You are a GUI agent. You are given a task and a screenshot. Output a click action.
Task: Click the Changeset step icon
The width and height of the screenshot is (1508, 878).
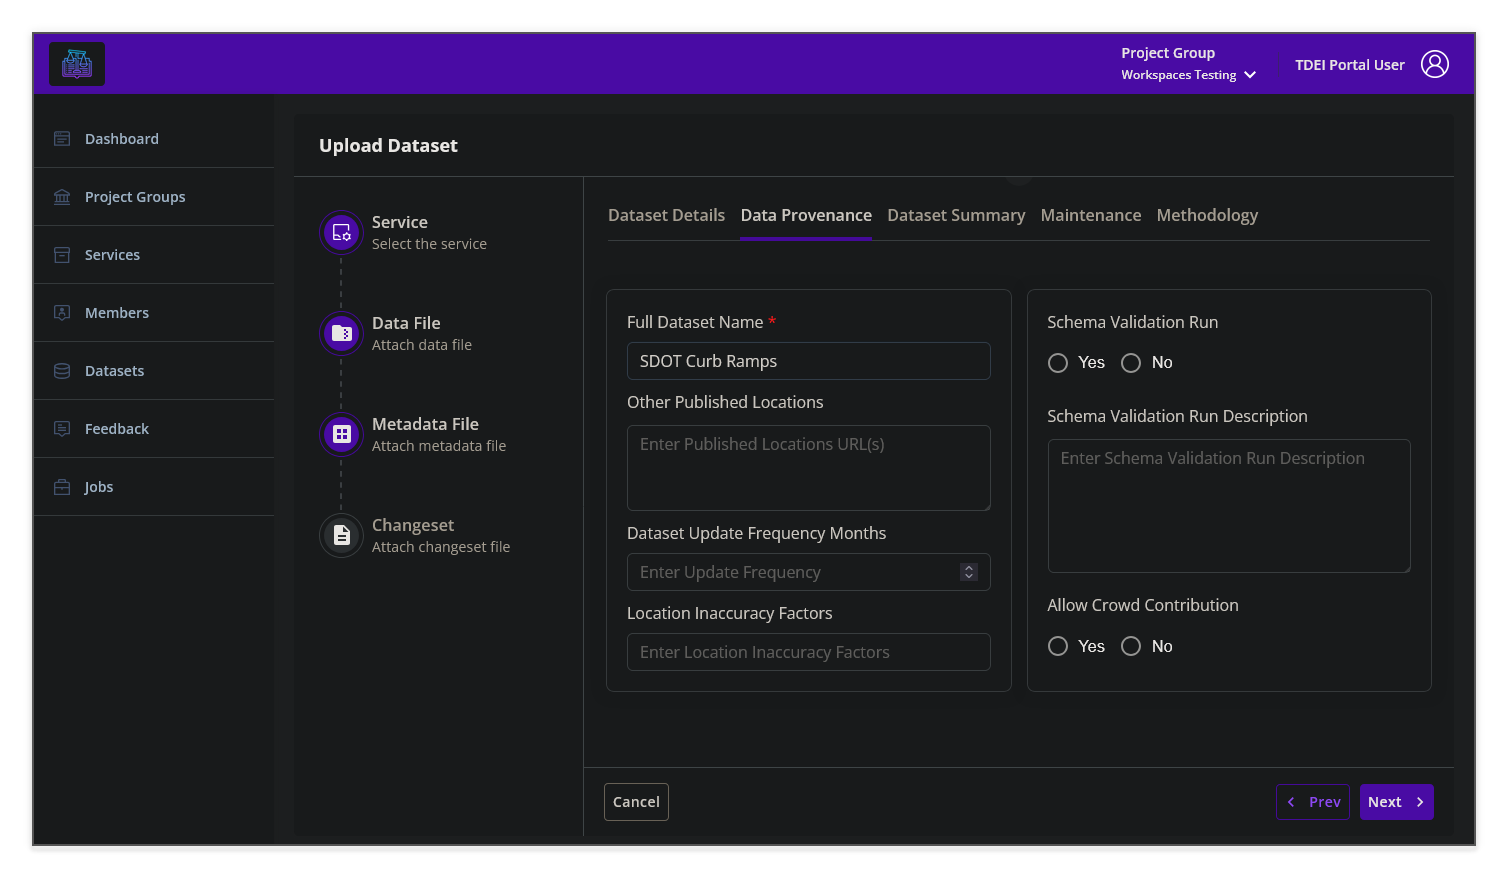(341, 535)
